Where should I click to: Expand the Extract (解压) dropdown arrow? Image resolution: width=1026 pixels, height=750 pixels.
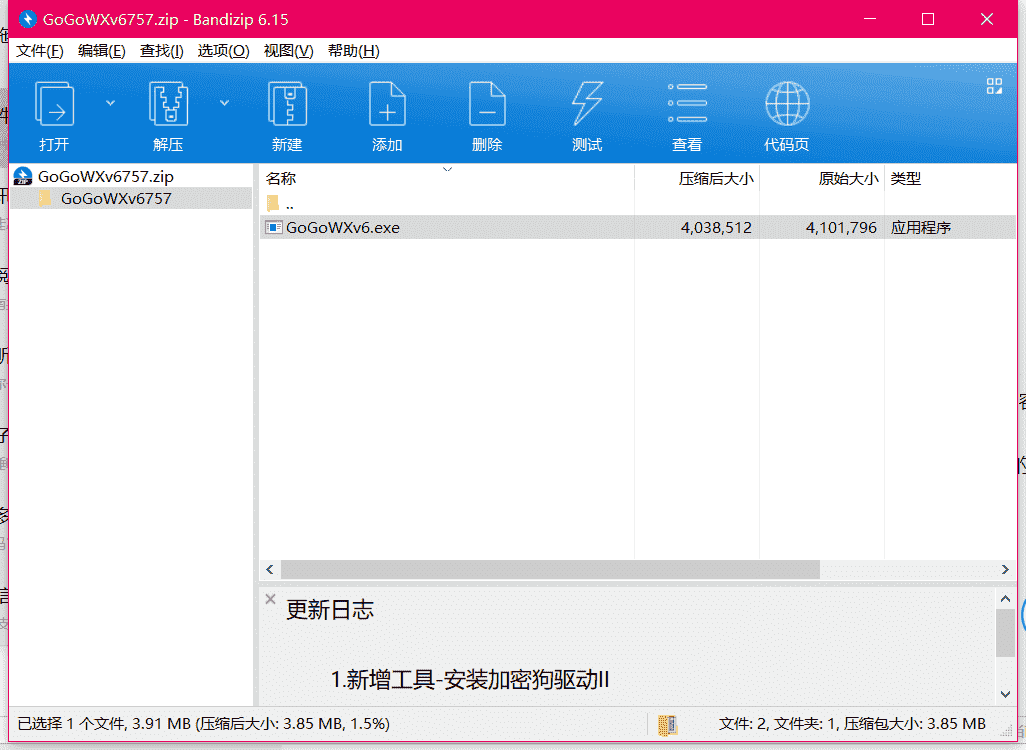224,103
